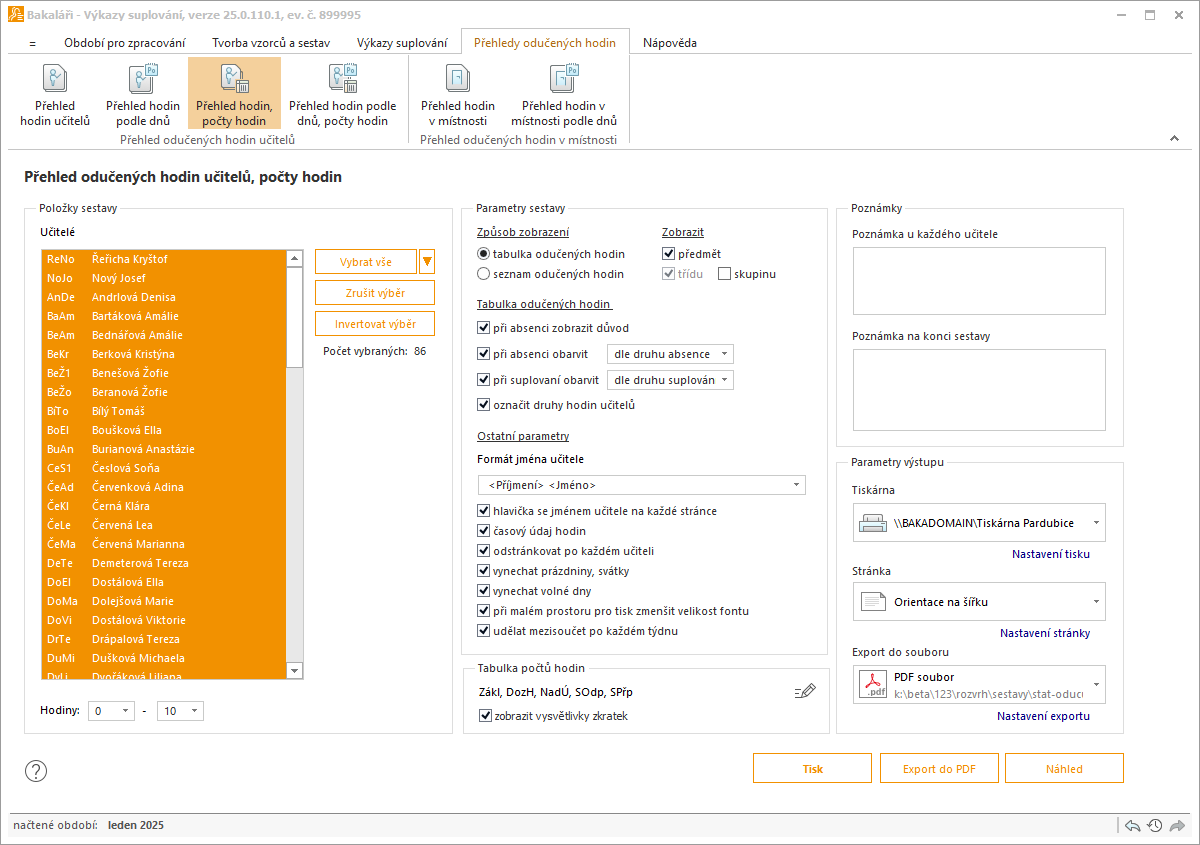The image size is (1200, 845).
Task: Select seznam odučených hodin radio button
Action: coord(484,274)
